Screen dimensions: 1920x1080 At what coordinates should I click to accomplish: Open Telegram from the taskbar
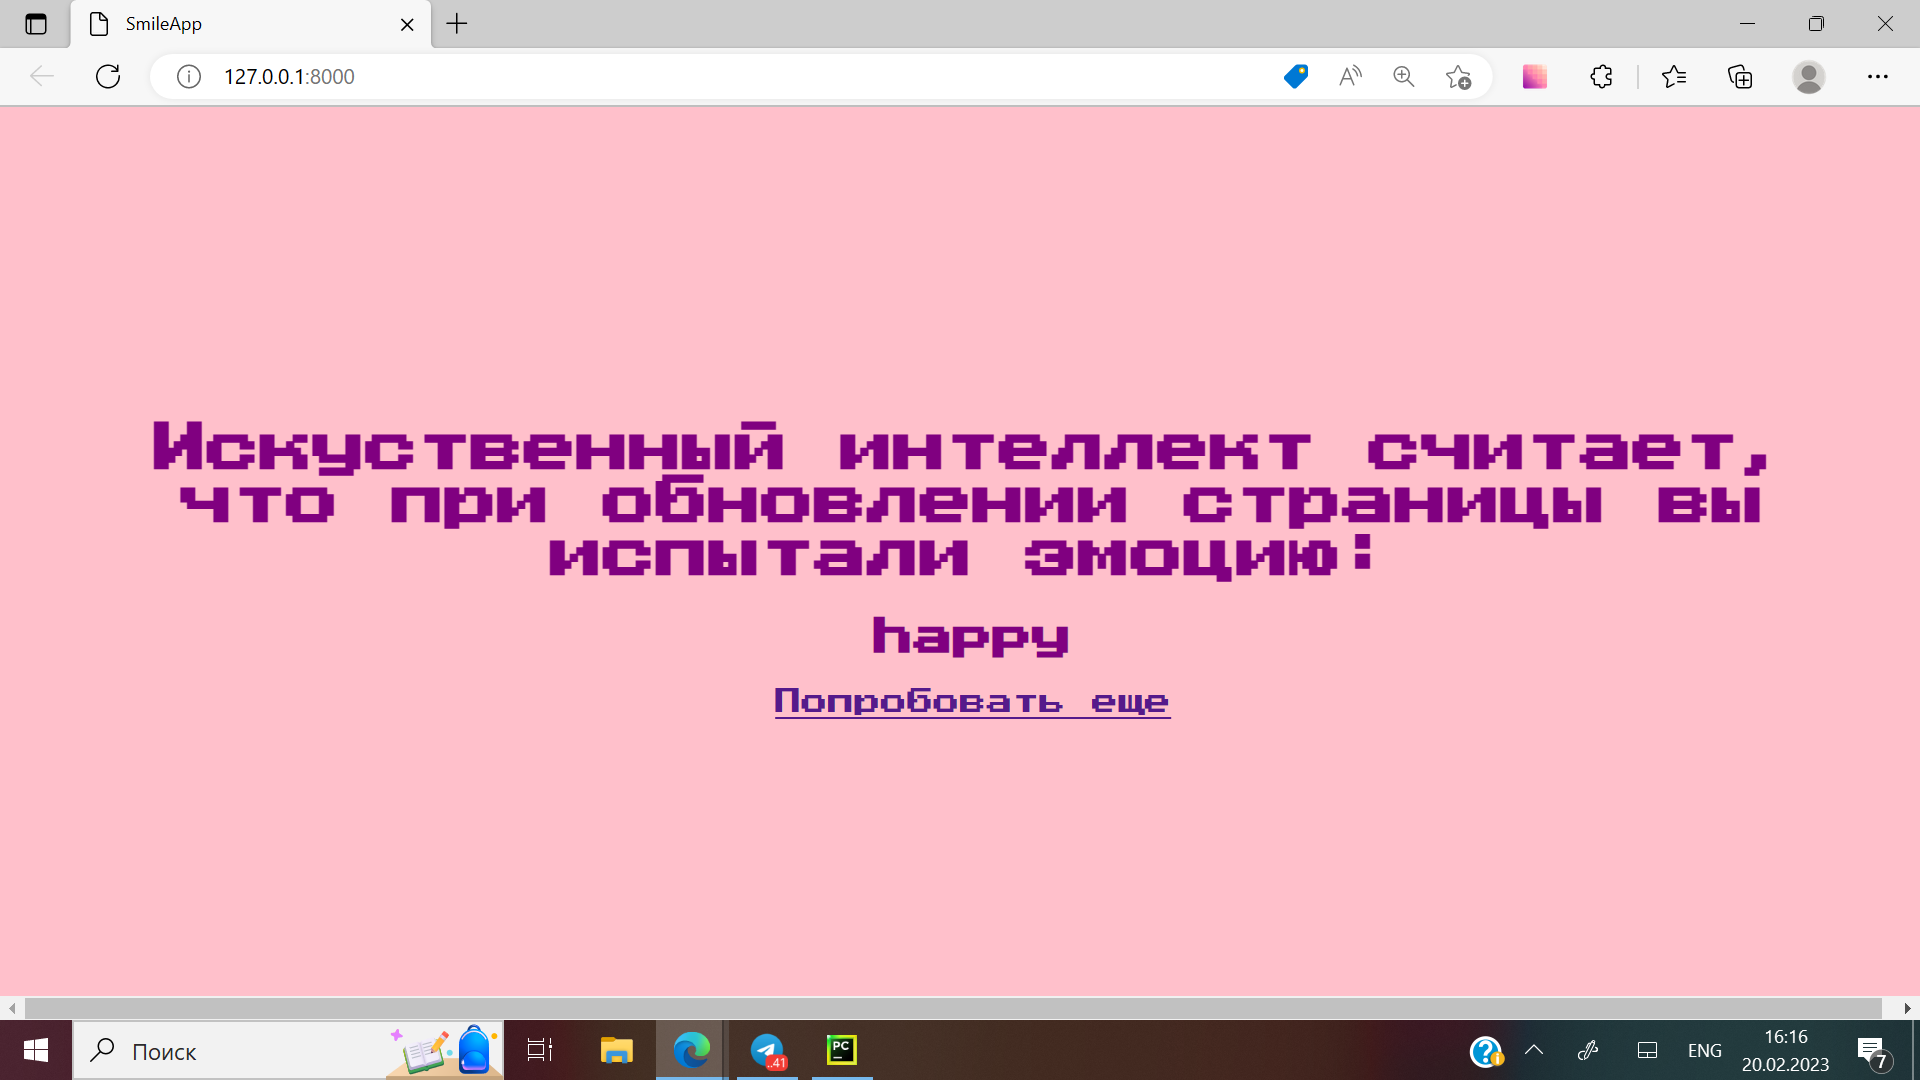coord(767,1051)
